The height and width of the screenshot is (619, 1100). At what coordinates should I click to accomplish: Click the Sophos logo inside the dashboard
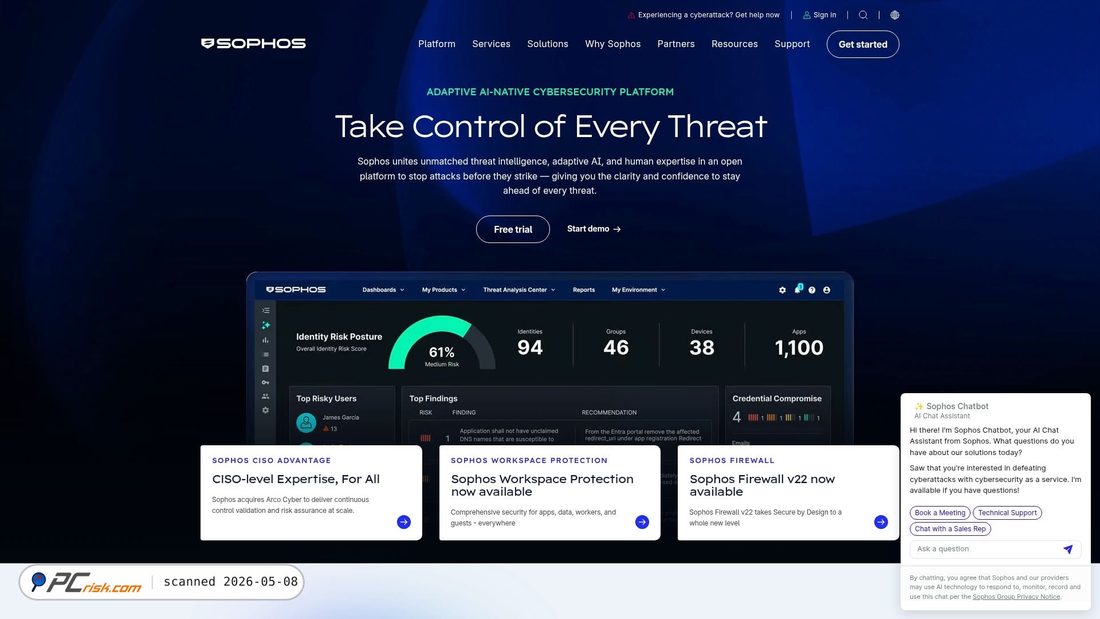coord(295,289)
